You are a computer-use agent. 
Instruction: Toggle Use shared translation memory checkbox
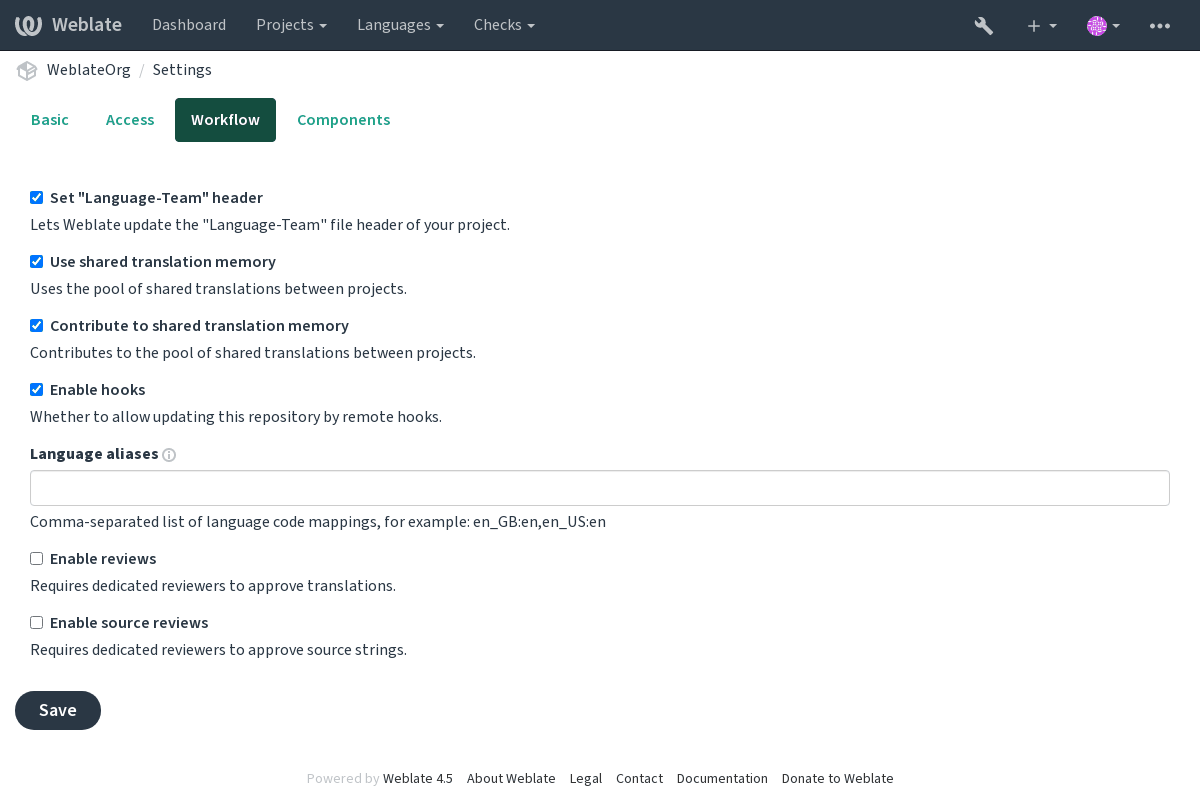(36, 262)
